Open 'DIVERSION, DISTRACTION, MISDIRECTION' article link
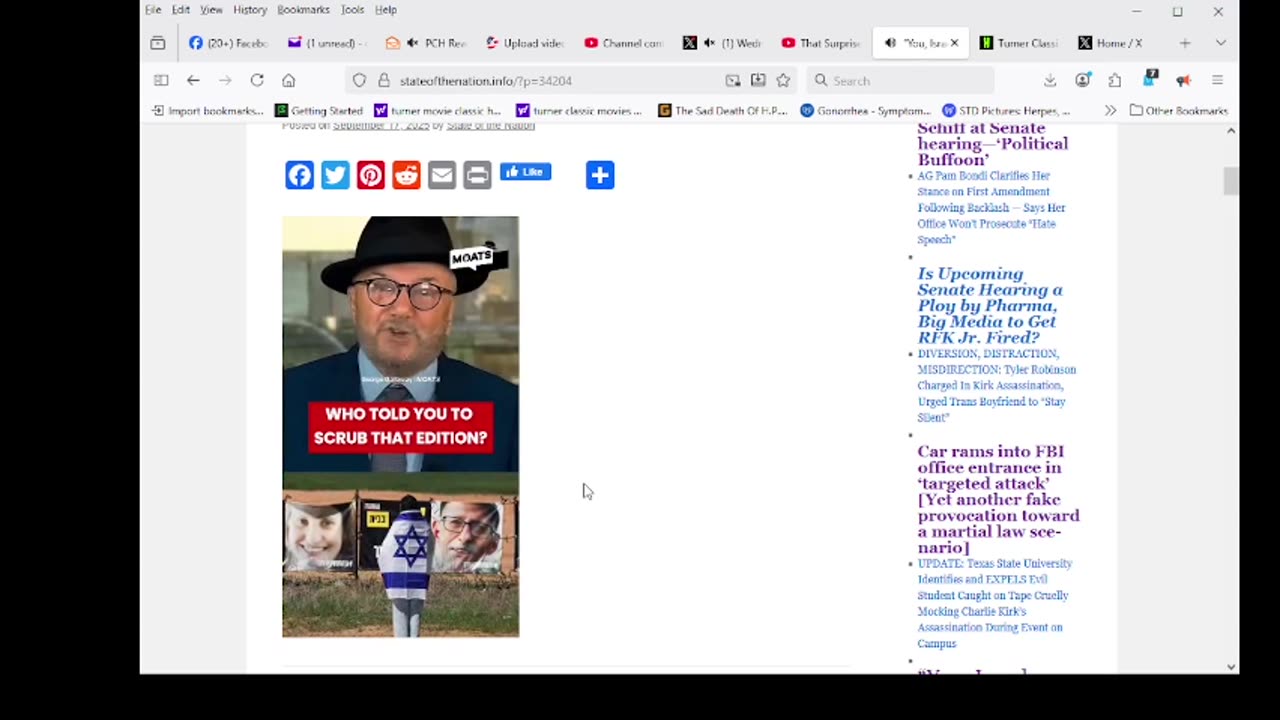Viewport: 1280px width, 720px height. click(997, 386)
